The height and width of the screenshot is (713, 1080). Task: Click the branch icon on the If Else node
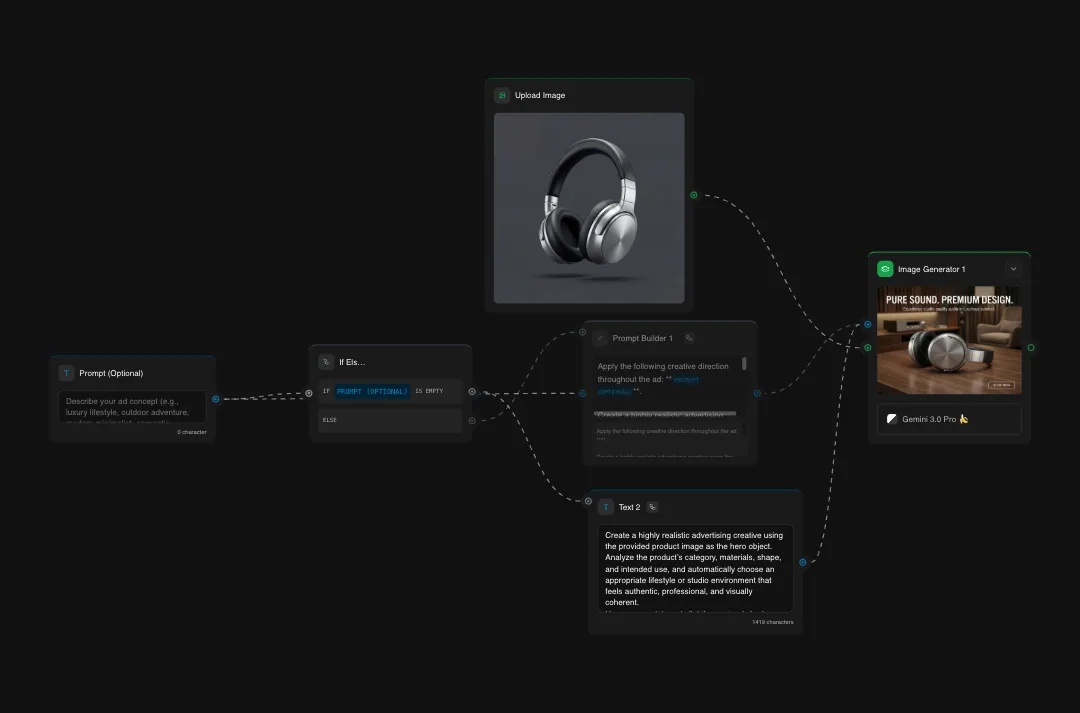pos(326,361)
